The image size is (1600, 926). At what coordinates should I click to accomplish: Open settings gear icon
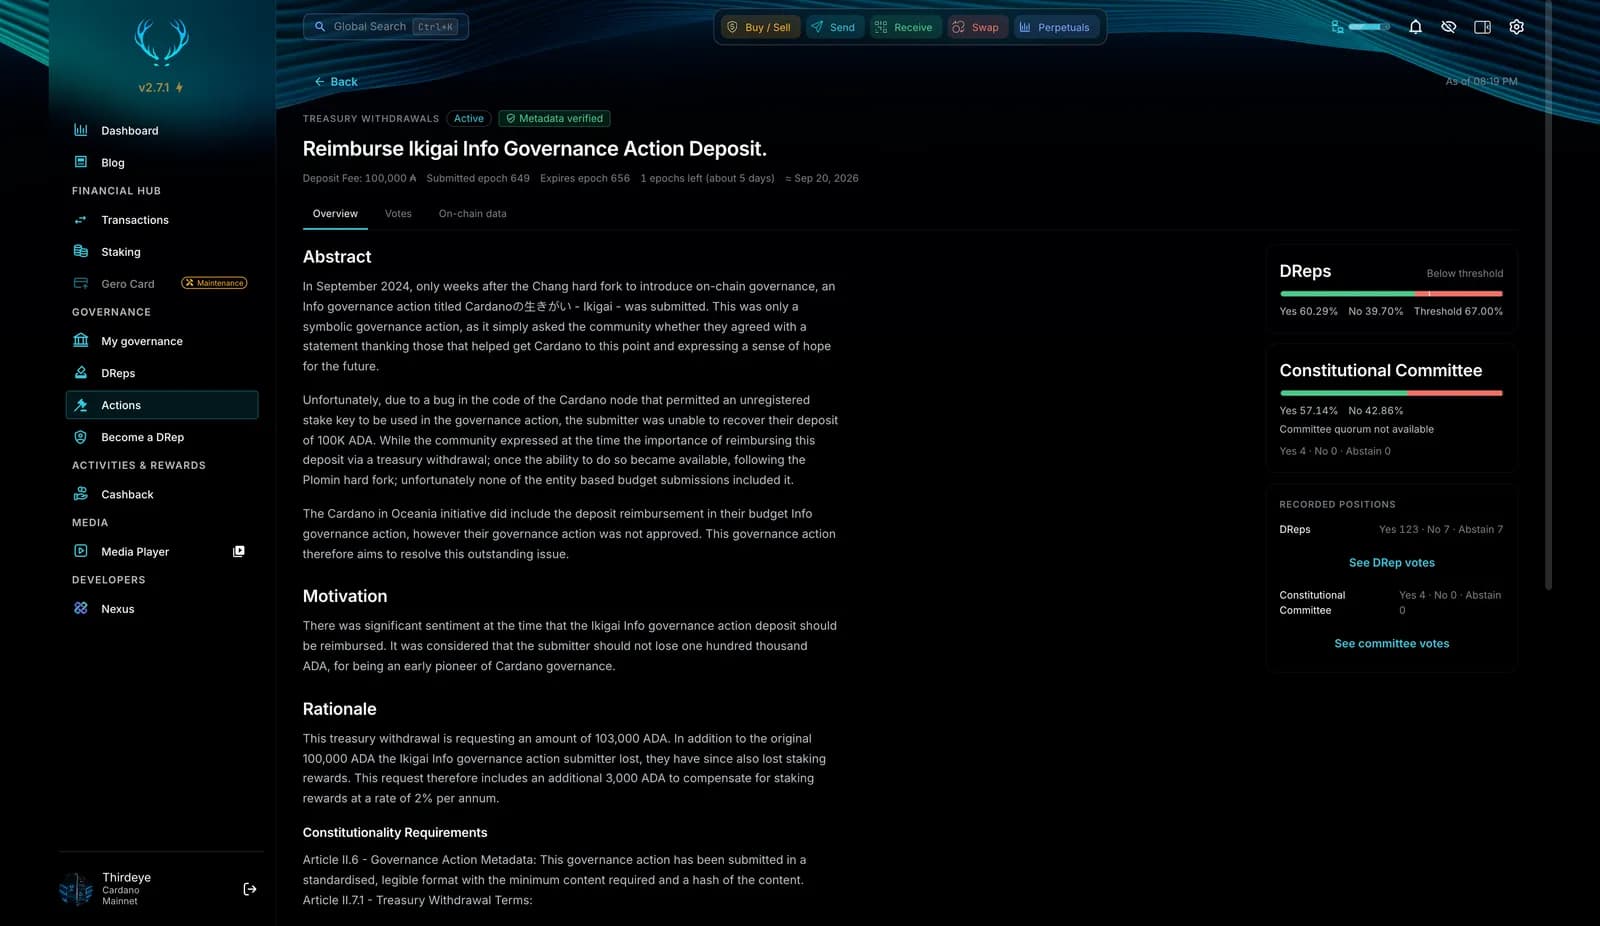pos(1516,27)
